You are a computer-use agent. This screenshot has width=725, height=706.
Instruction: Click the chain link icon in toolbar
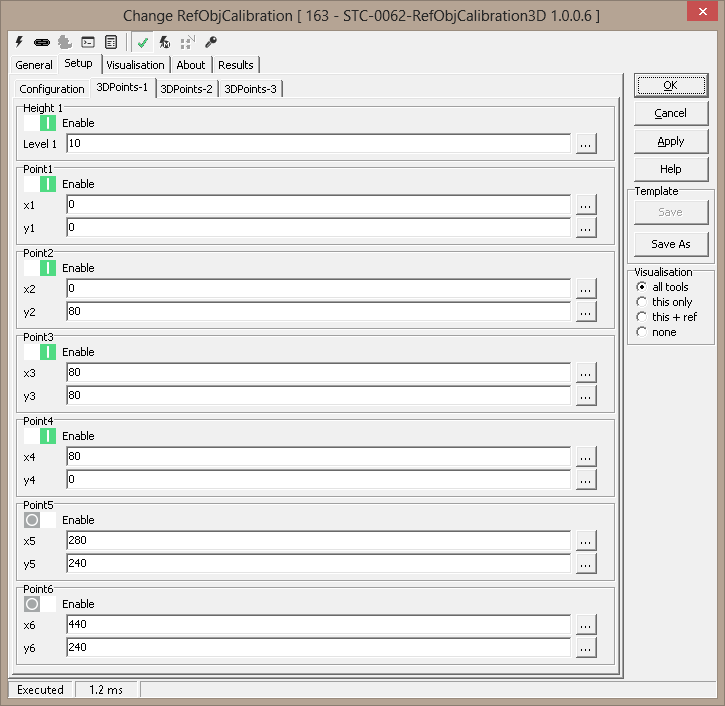point(42,42)
